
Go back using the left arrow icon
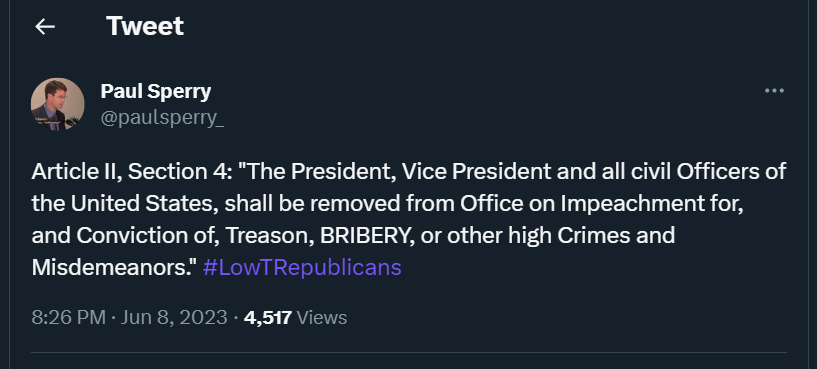click(45, 27)
